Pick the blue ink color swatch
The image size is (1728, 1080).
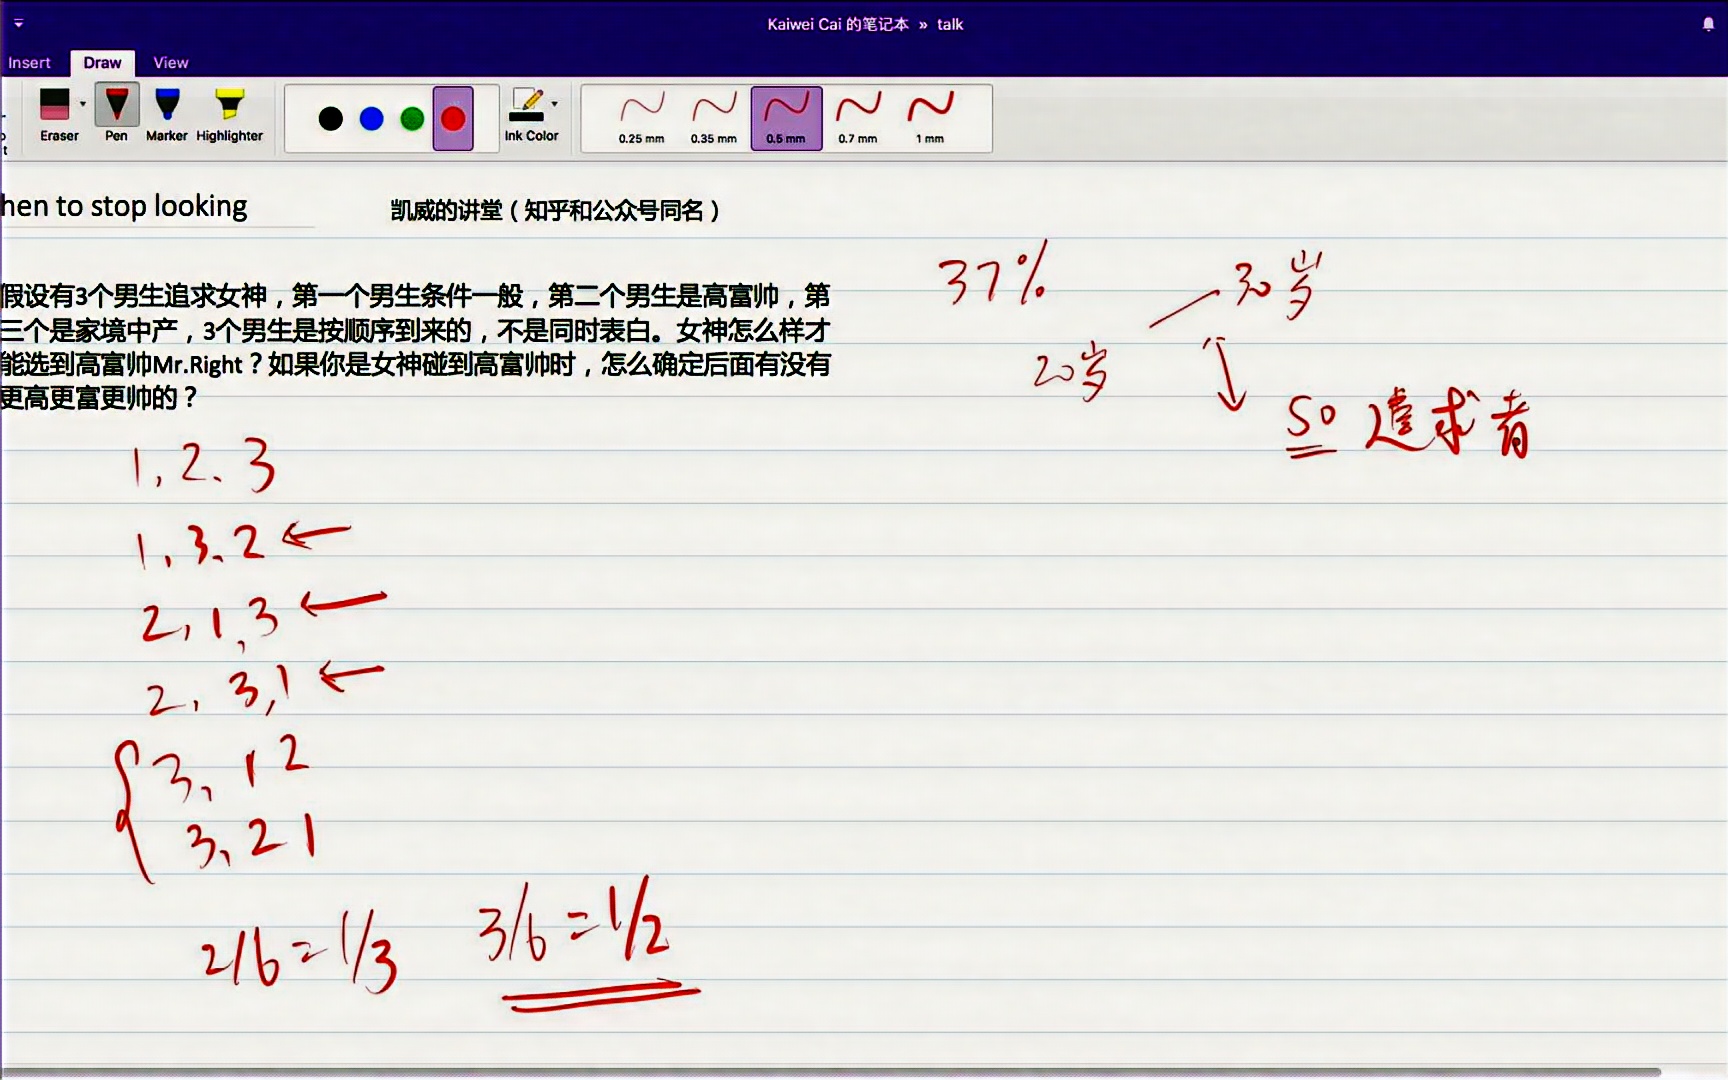370,118
